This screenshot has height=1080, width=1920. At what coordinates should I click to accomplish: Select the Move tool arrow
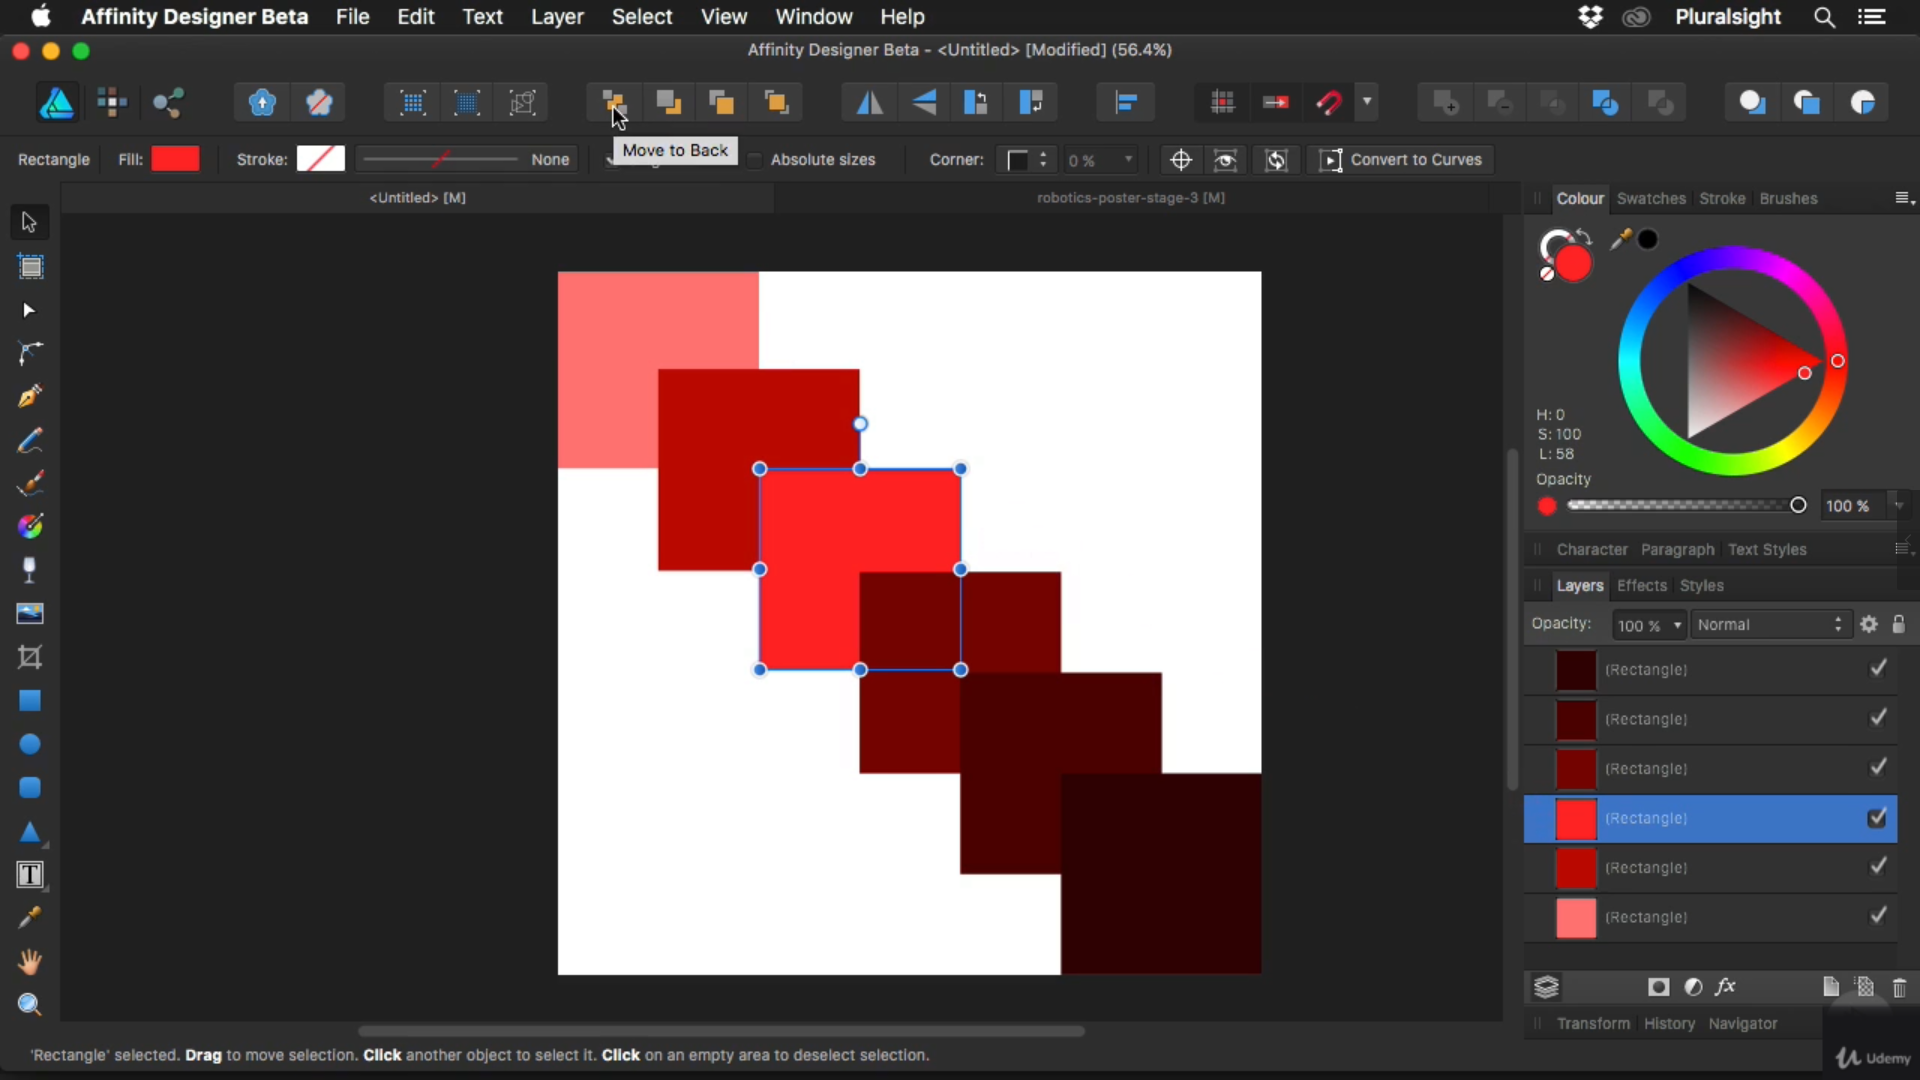pos(29,222)
